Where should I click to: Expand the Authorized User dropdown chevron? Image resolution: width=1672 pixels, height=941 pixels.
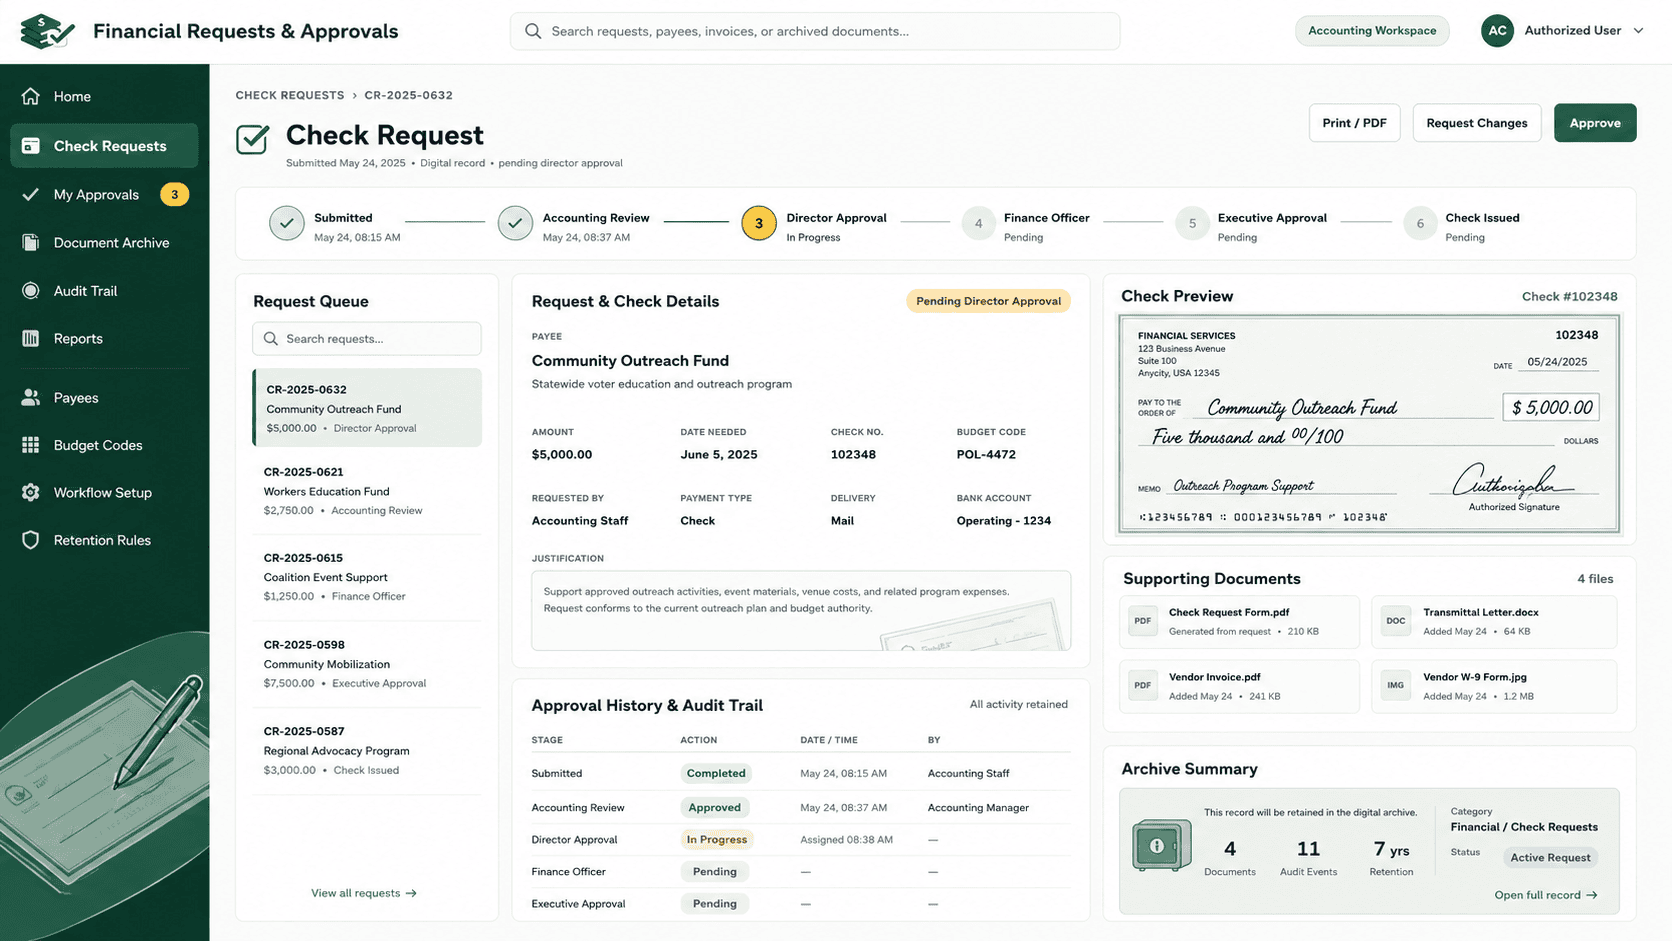pos(1638,31)
